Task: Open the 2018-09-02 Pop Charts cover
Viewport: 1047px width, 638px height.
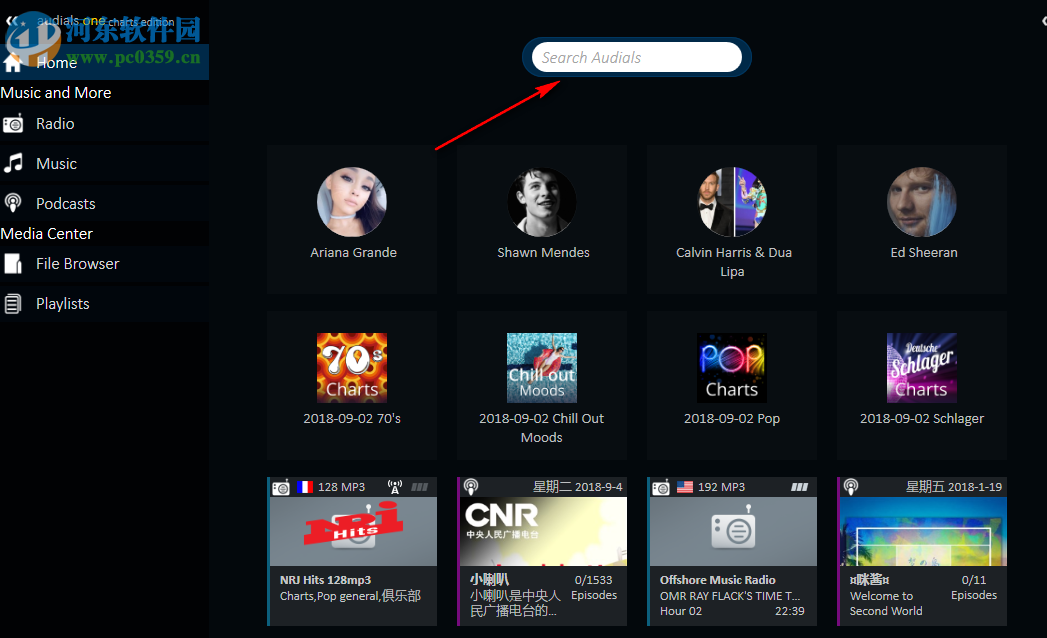Action: point(731,367)
